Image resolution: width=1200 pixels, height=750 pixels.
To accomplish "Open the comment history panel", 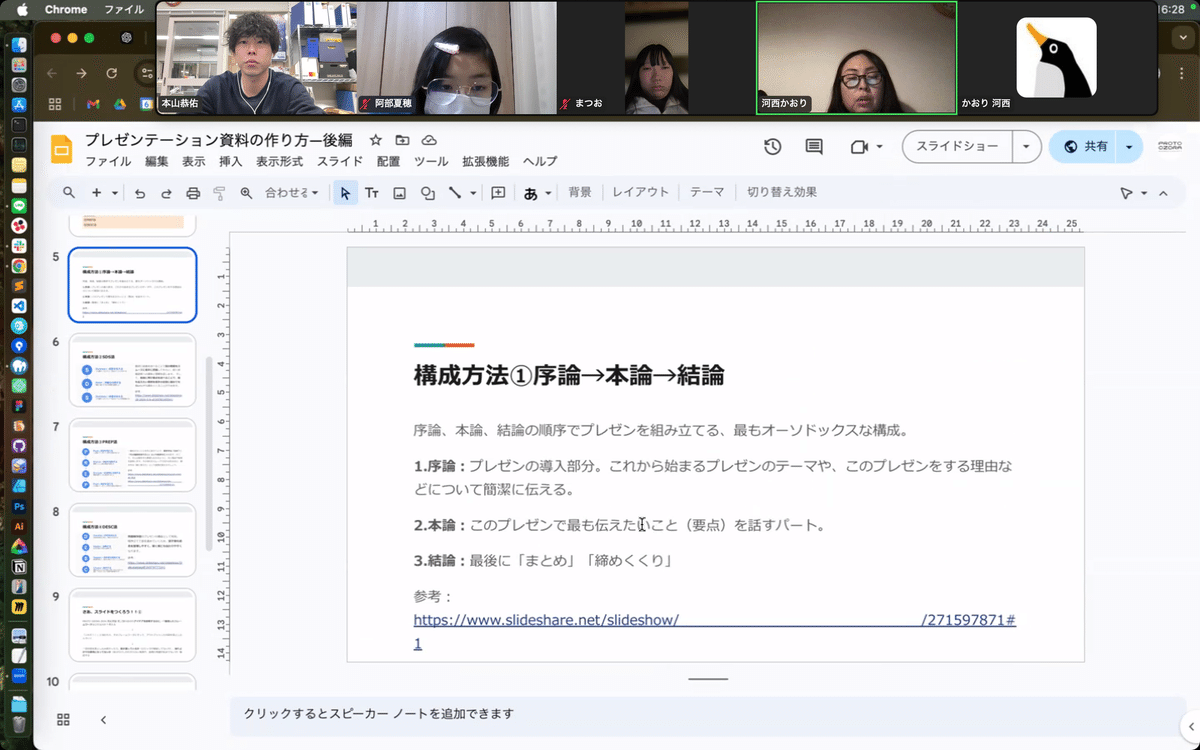I will coord(813,146).
